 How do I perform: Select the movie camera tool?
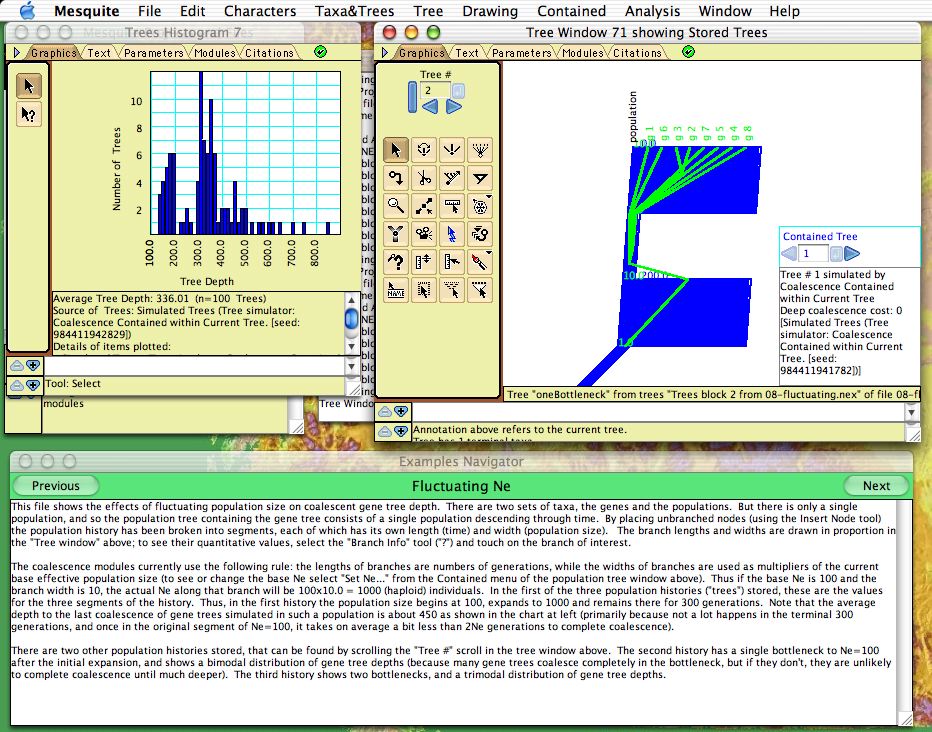(425, 234)
